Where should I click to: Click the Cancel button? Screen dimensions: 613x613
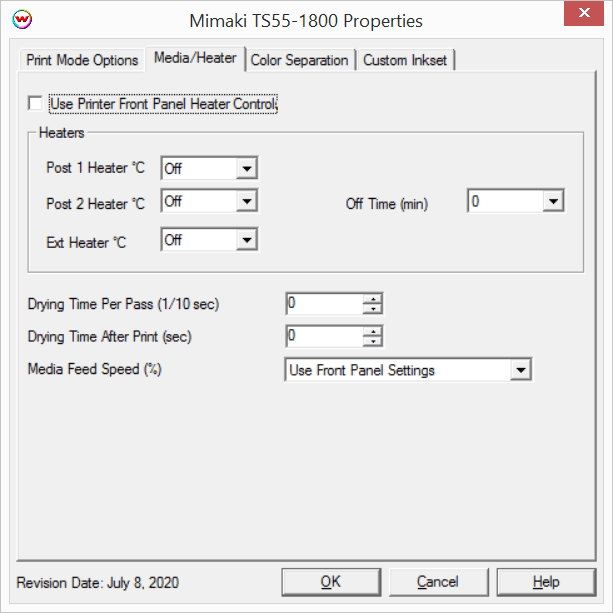point(438,582)
